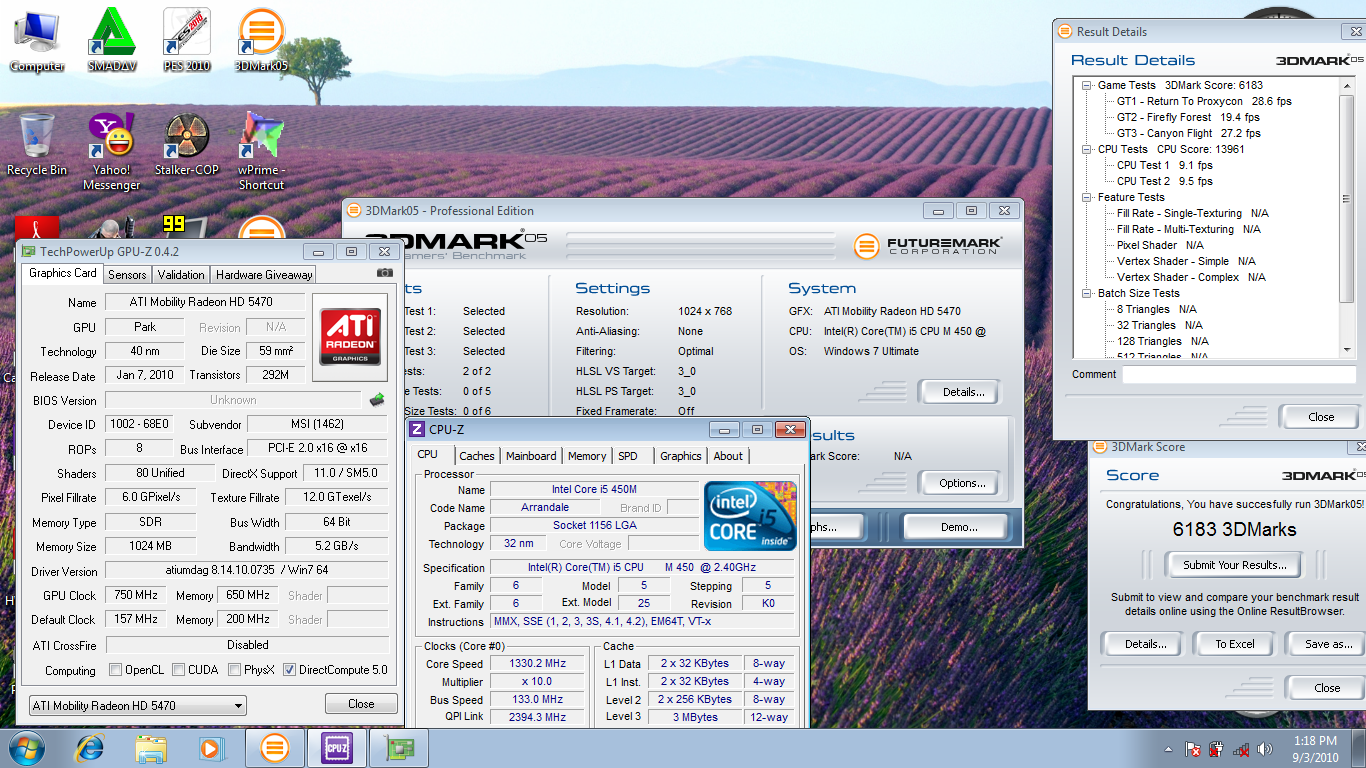Show hidden tray icons arrow
Viewport: 1366px width, 768px height.
1168,749
